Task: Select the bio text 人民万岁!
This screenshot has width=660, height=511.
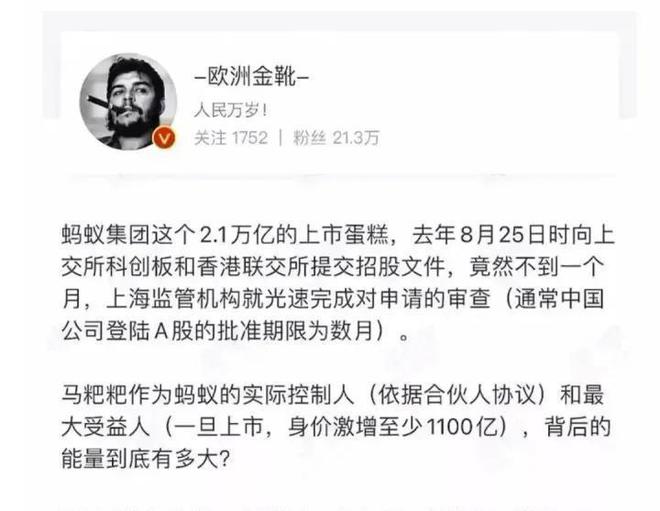Action: tap(230, 111)
